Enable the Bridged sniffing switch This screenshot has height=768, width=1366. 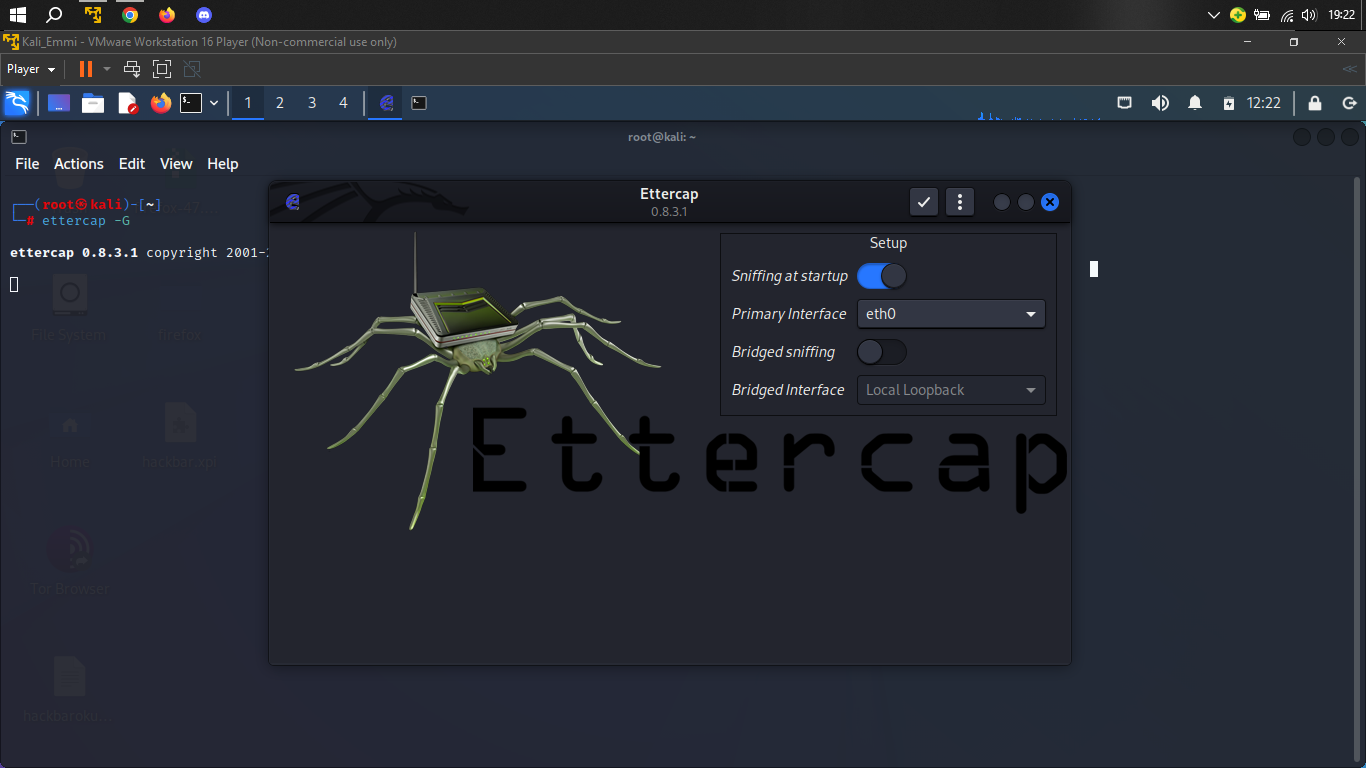click(882, 352)
